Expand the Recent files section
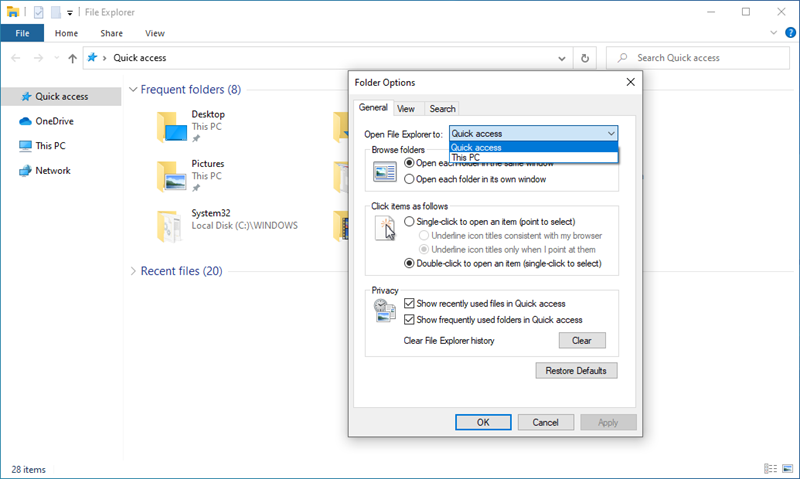The image size is (800, 479). (133, 271)
